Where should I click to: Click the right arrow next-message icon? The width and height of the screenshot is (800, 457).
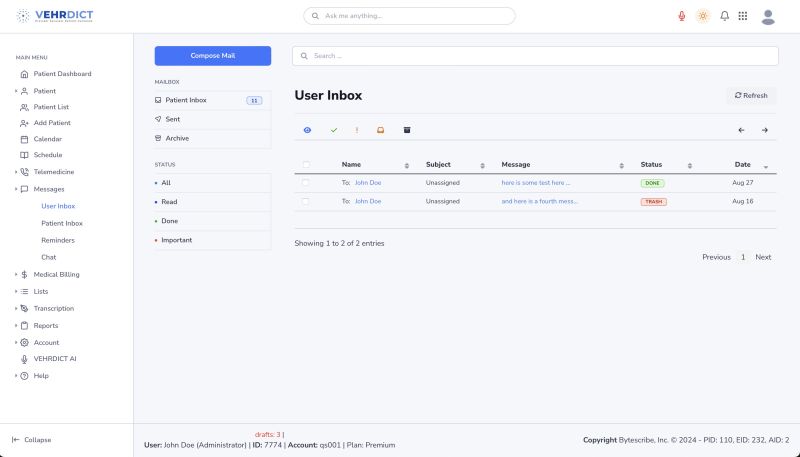tap(765, 130)
